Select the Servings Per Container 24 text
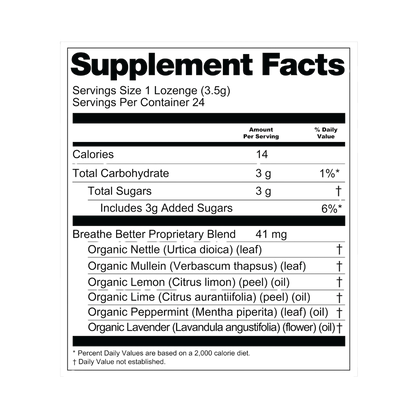 [x=138, y=102]
